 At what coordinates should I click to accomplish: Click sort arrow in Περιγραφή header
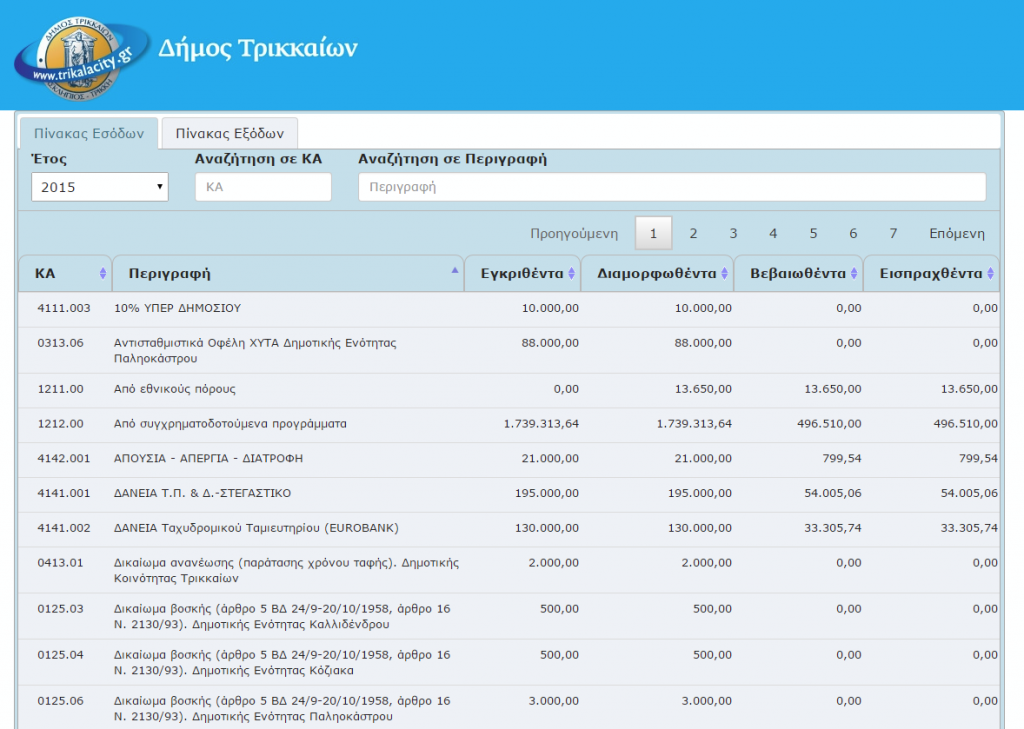click(x=456, y=271)
